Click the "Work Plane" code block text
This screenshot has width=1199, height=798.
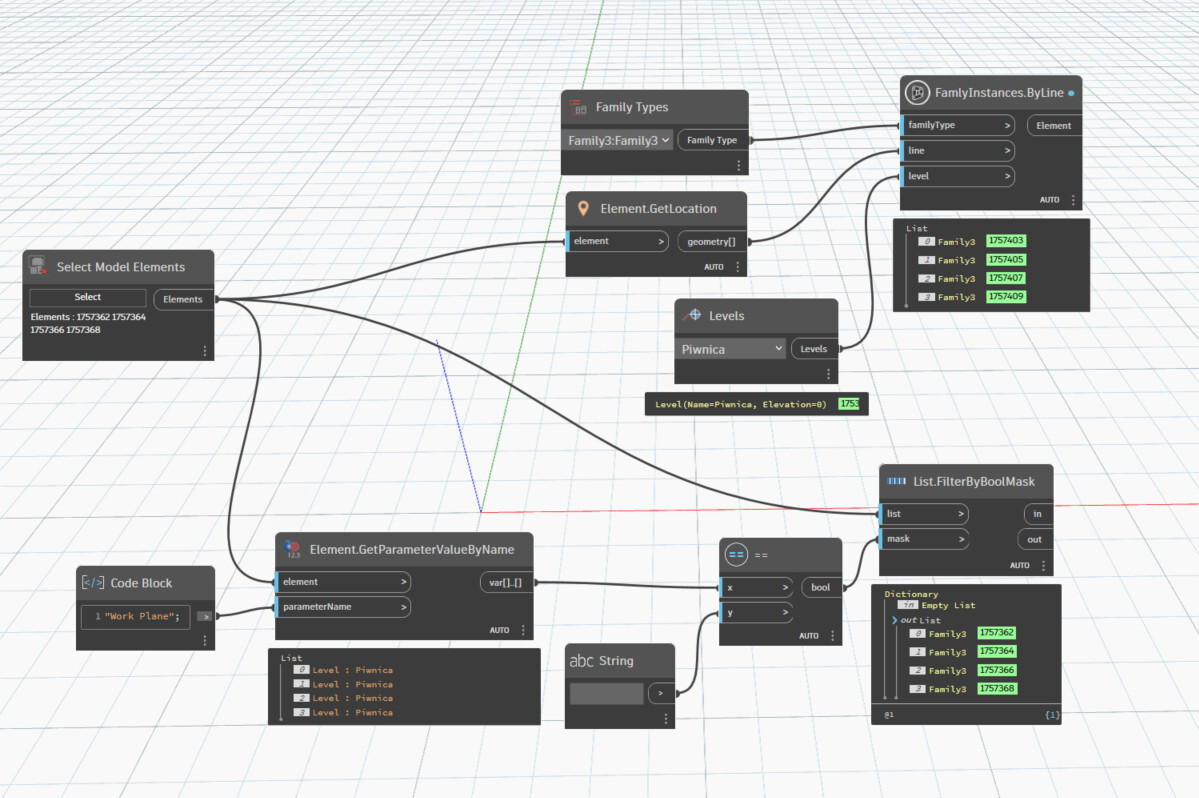(142, 616)
